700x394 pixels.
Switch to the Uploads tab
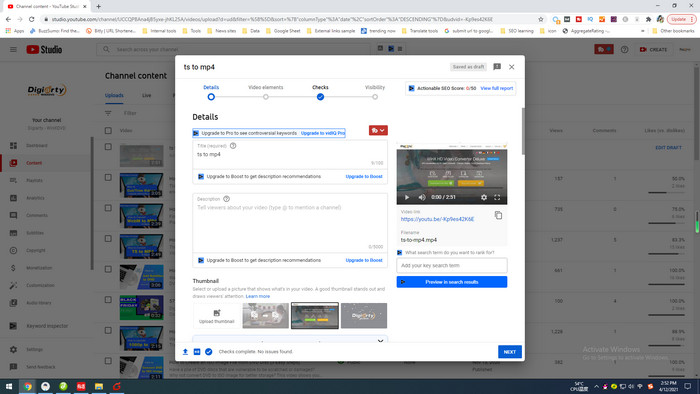pyautogui.click(x=114, y=95)
